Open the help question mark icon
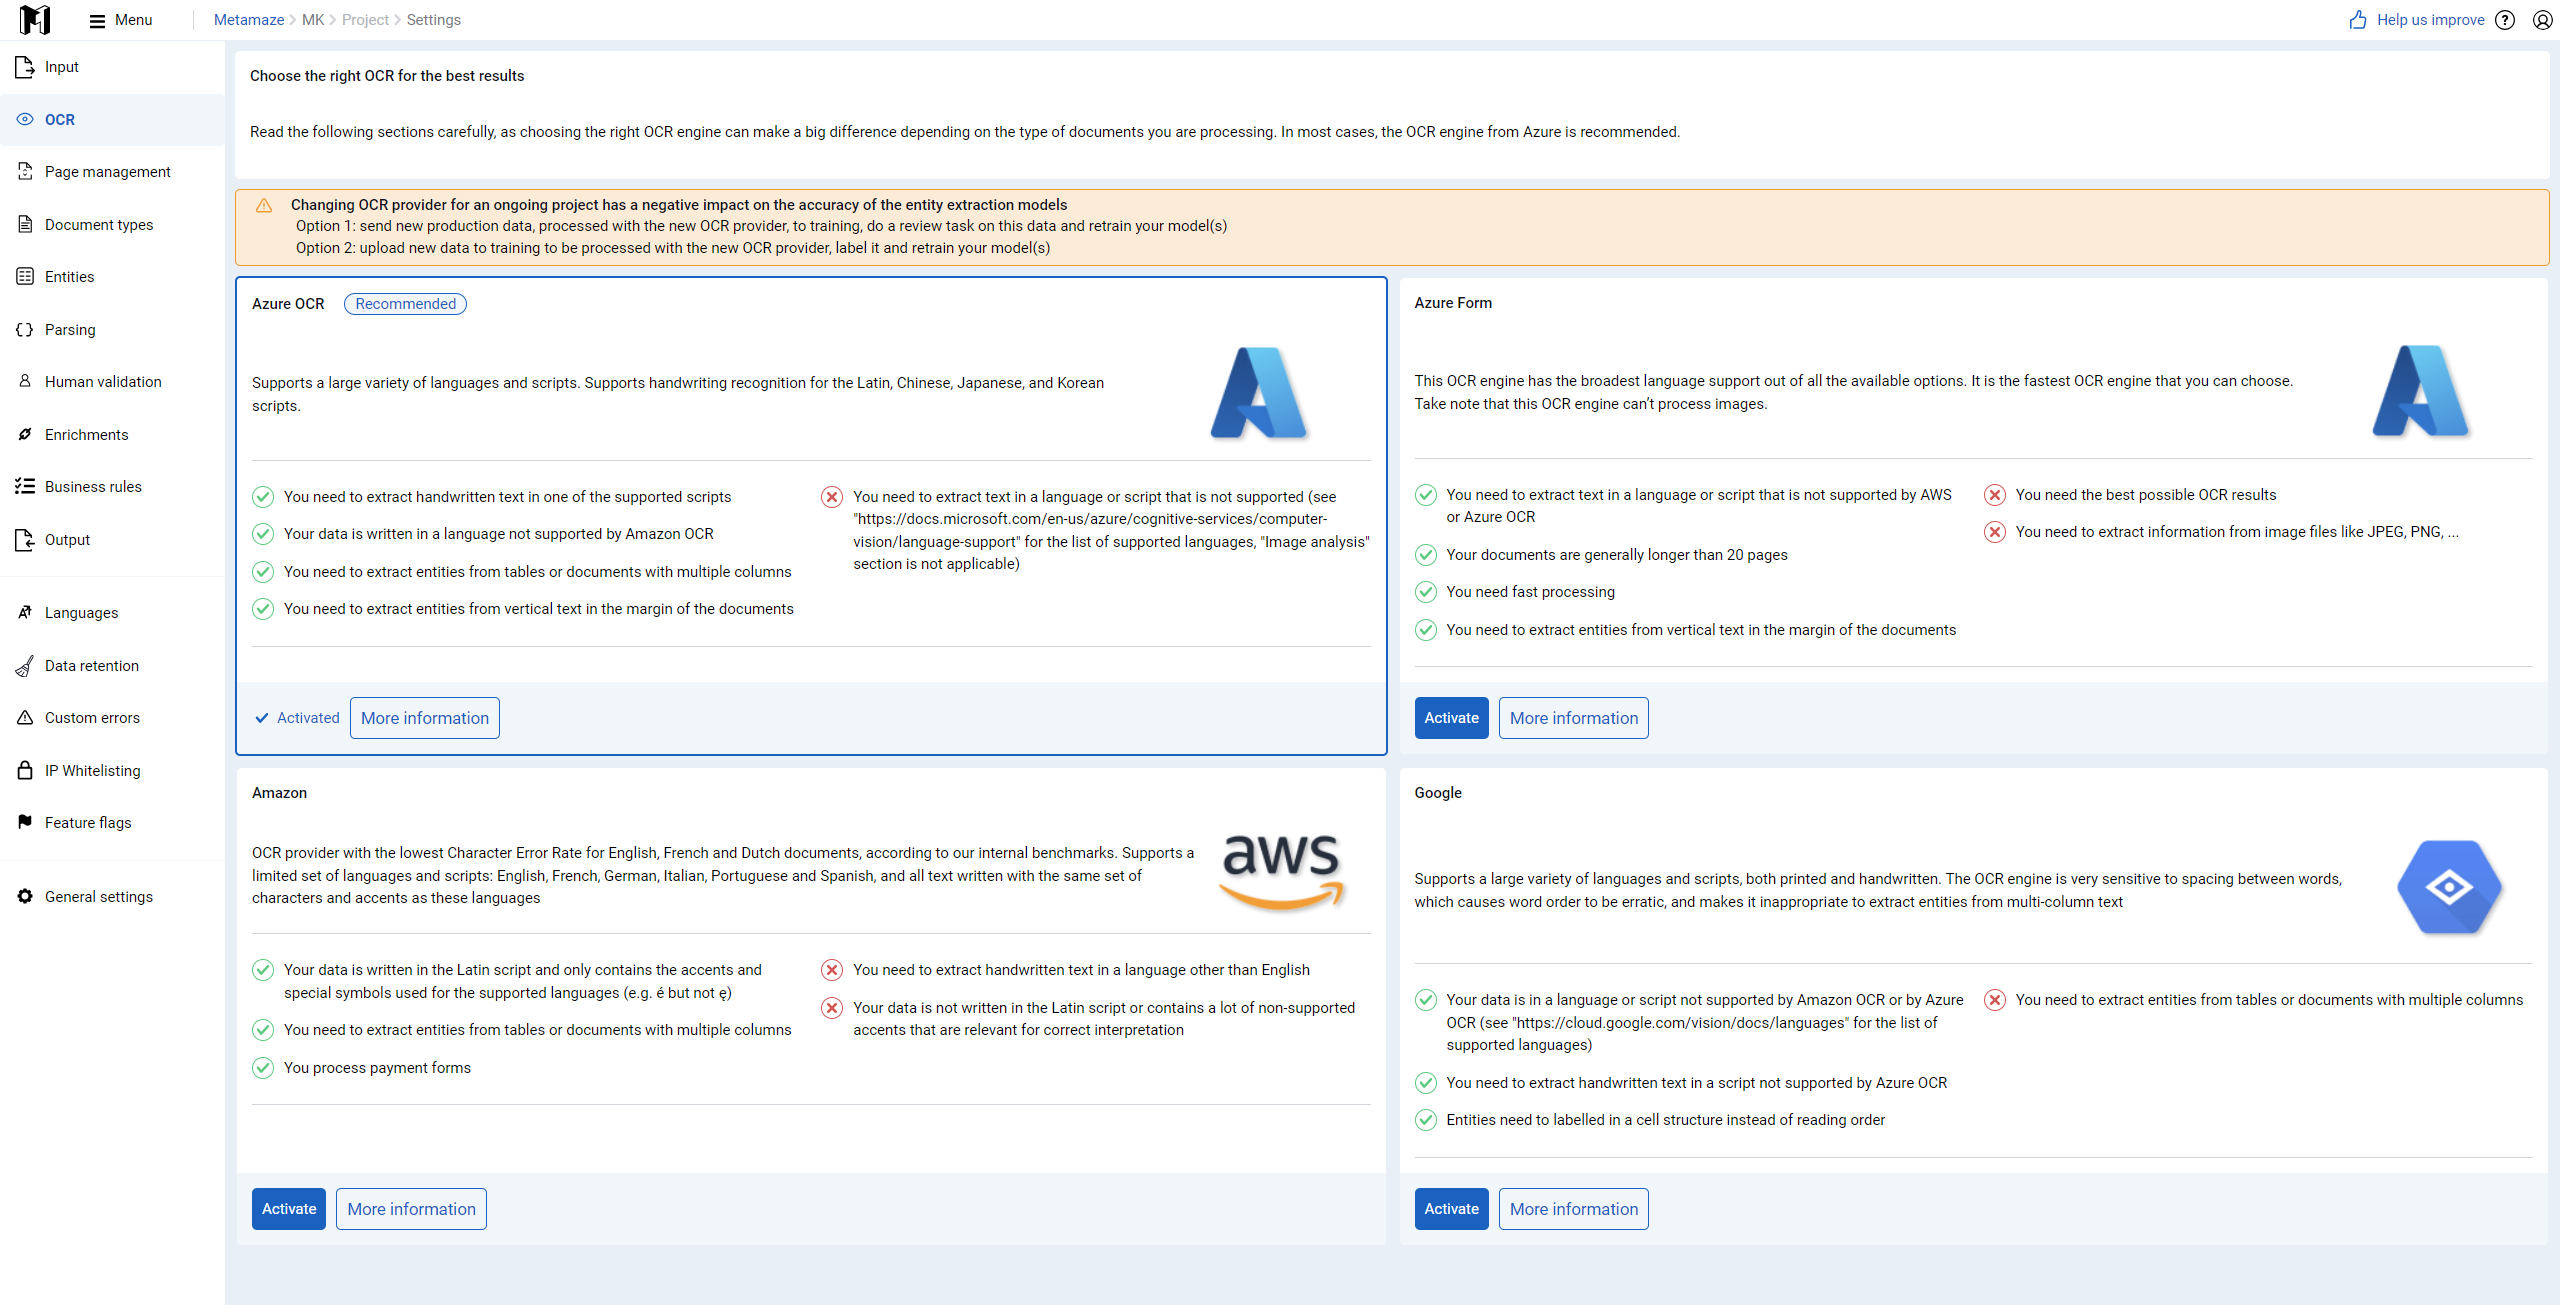The width and height of the screenshot is (2560, 1305). [x=2505, y=20]
